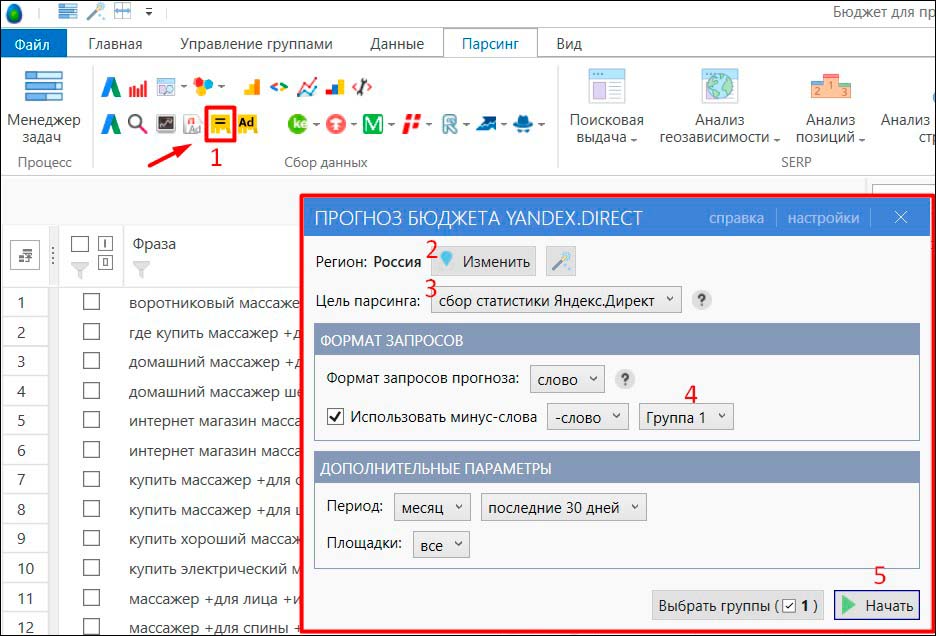936x636 pixels.
Task: Click 'Выбрать группы' button
Action: (738, 605)
